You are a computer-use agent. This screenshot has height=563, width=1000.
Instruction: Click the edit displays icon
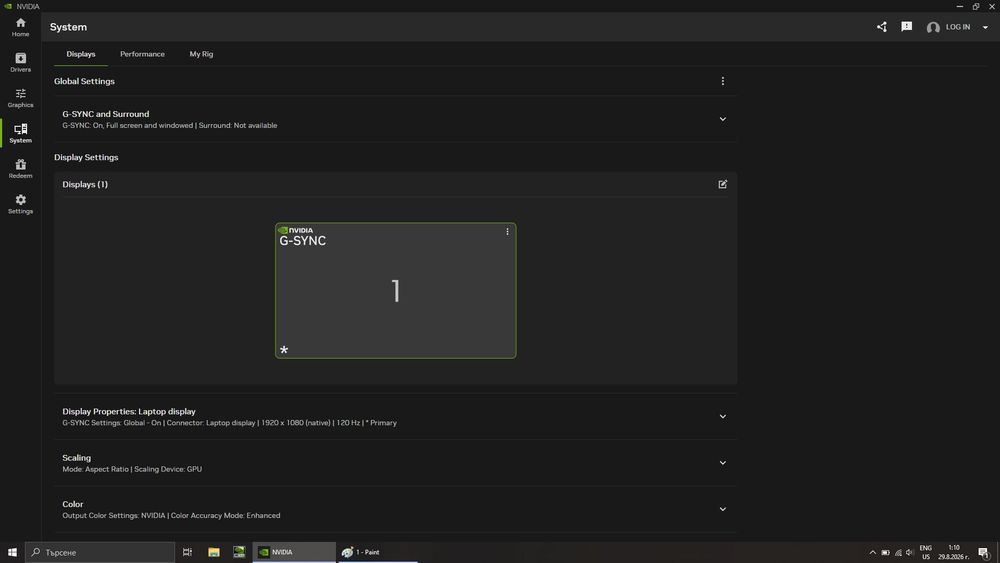coord(723,184)
